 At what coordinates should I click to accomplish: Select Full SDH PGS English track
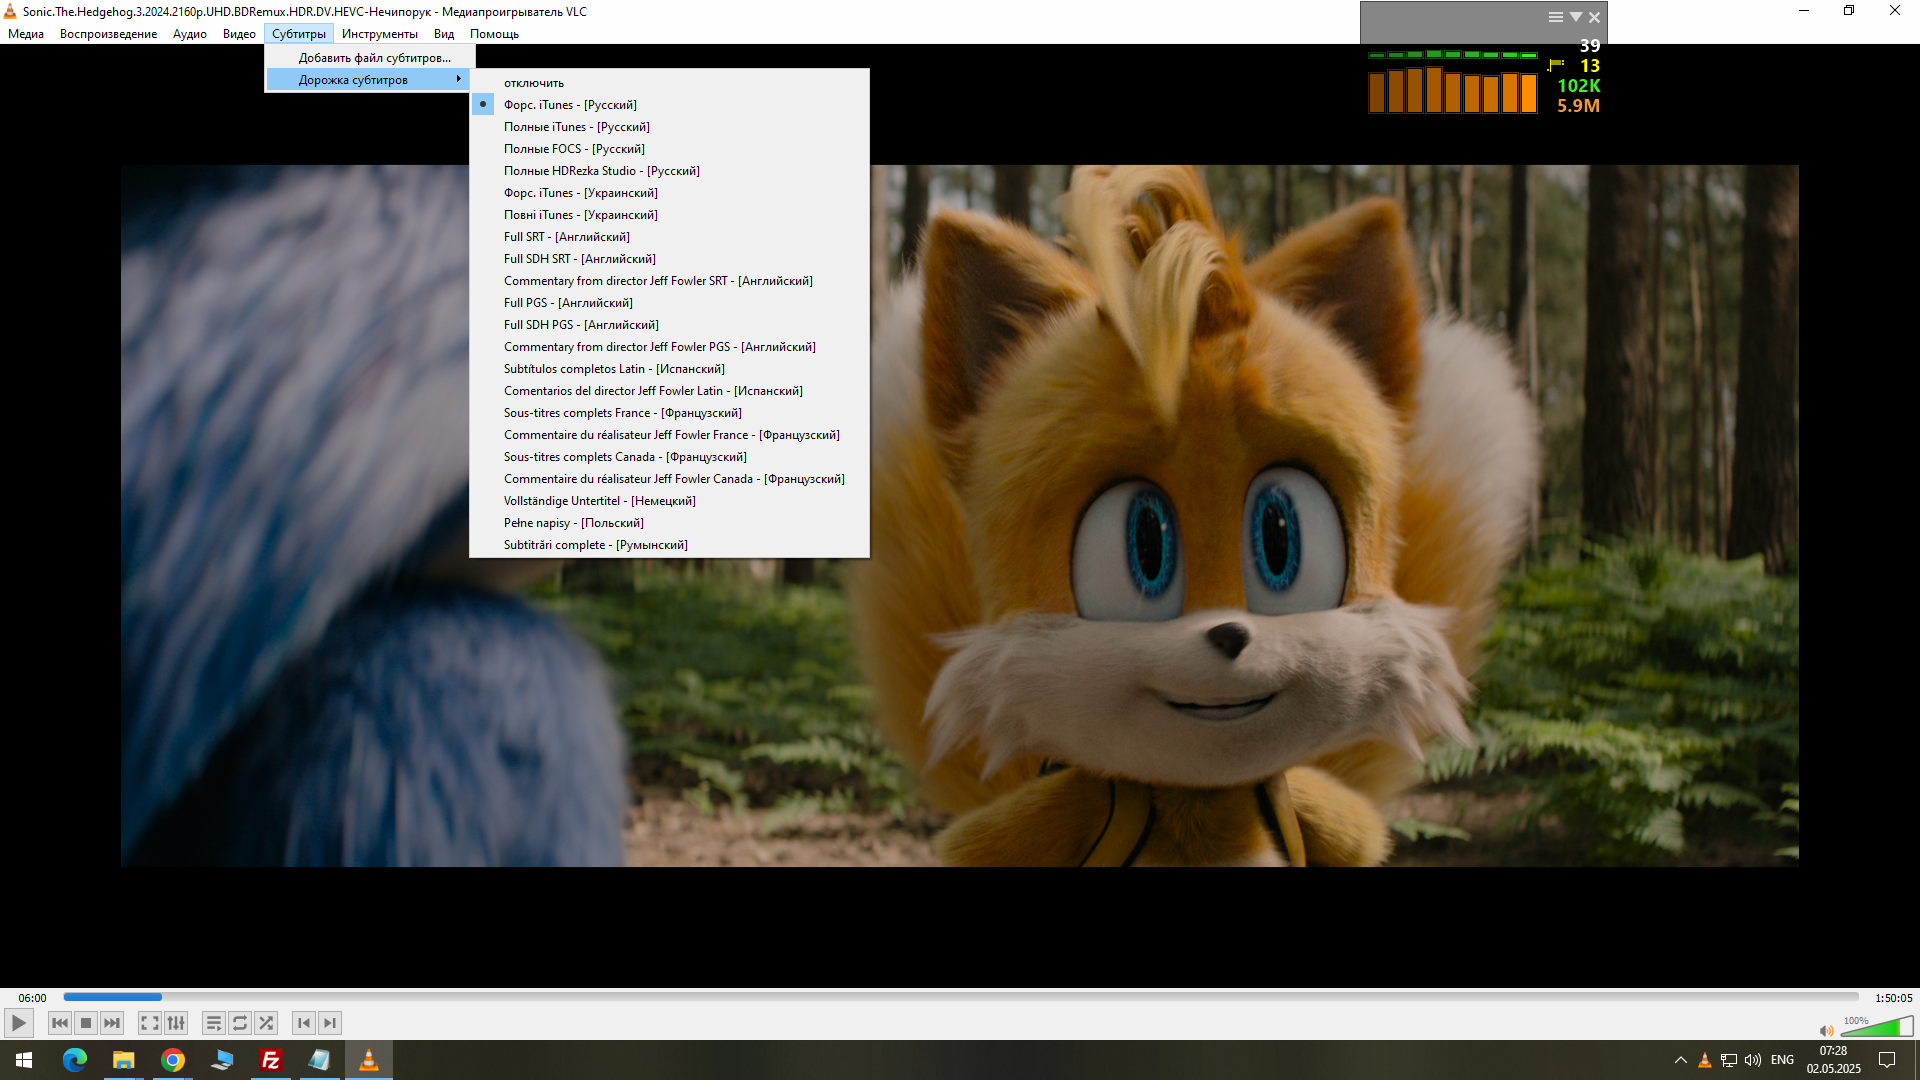point(669,325)
